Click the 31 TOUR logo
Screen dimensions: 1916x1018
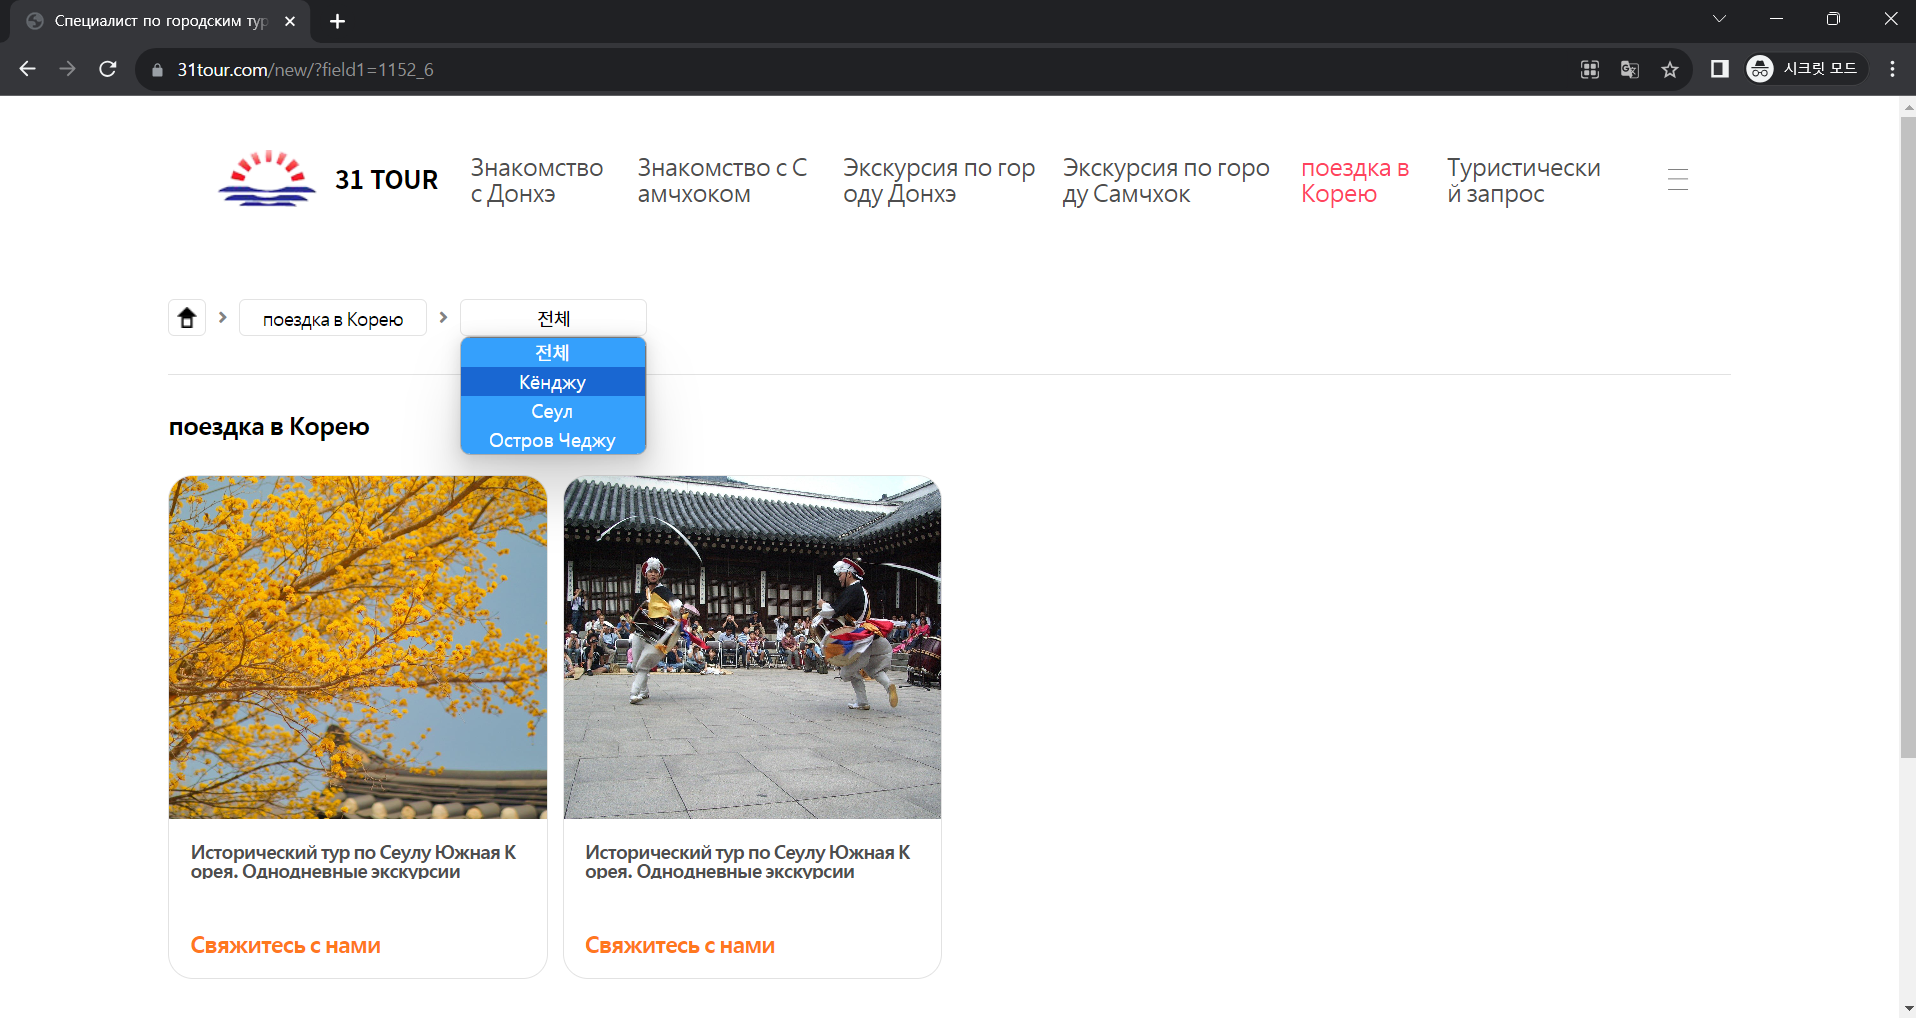328,179
